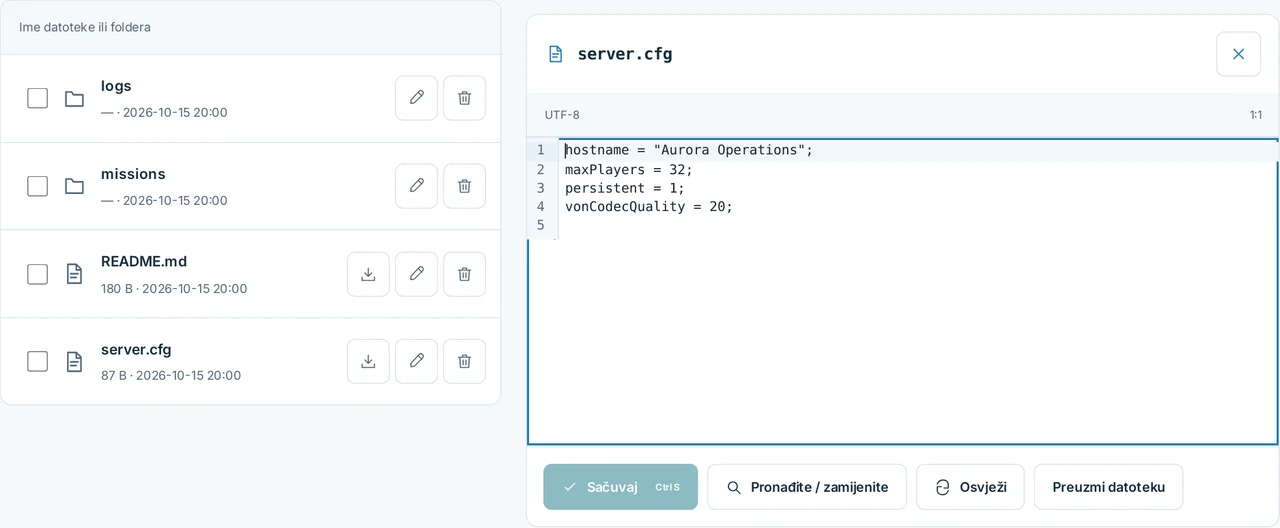This screenshot has width=1280, height=528.
Task: Edit README.md with the pencil icon
Action: click(416, 274)
